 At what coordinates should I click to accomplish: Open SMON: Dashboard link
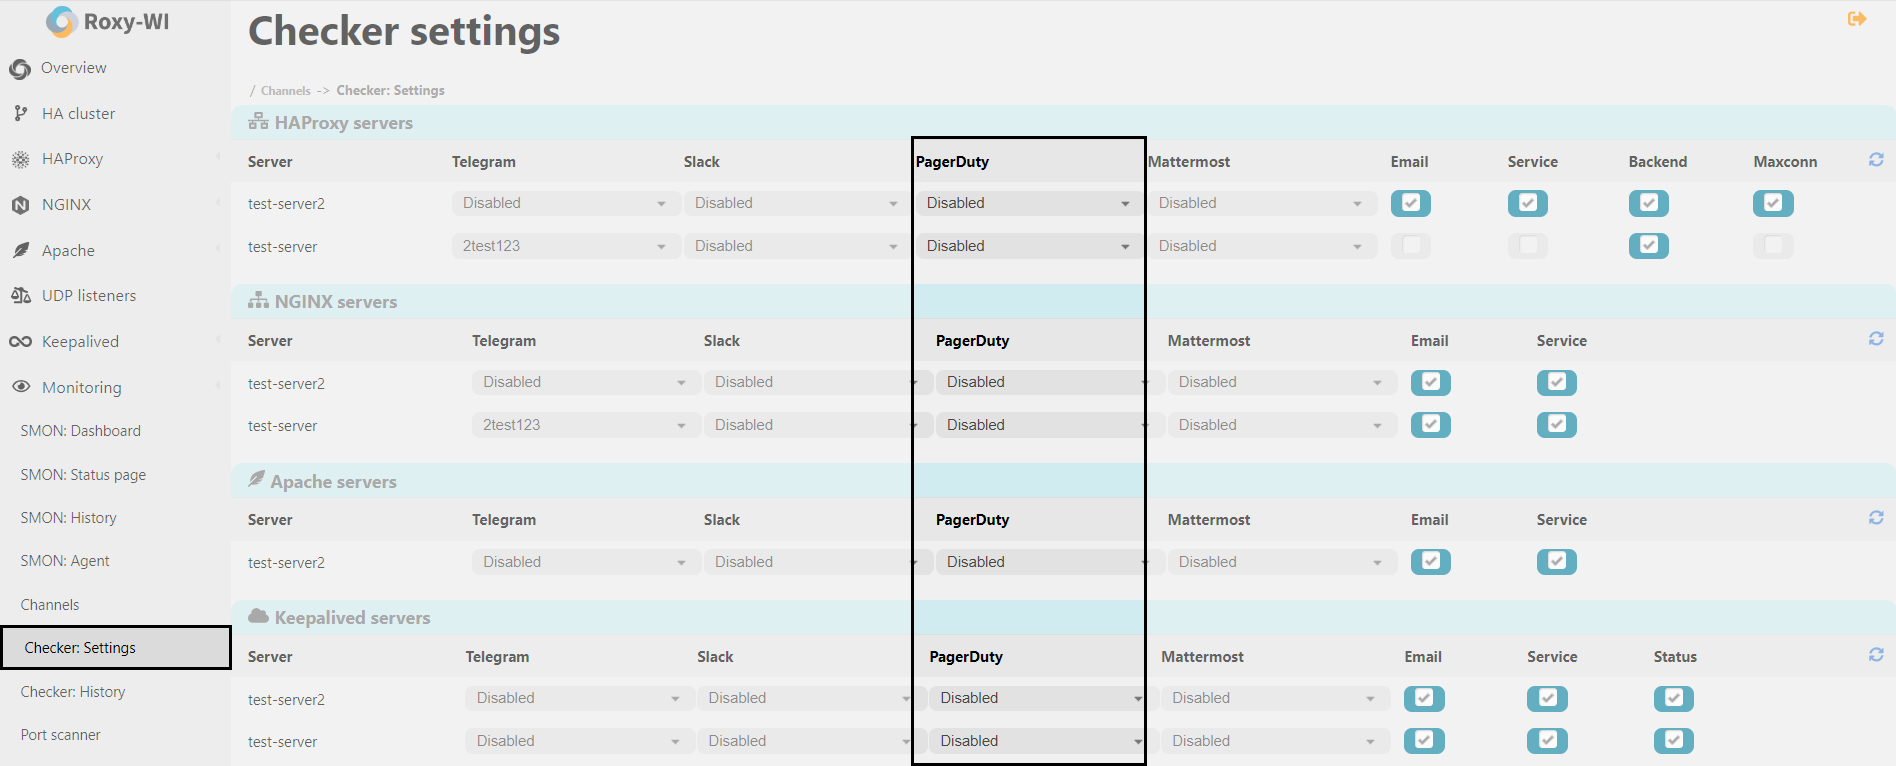coord(81,431)
